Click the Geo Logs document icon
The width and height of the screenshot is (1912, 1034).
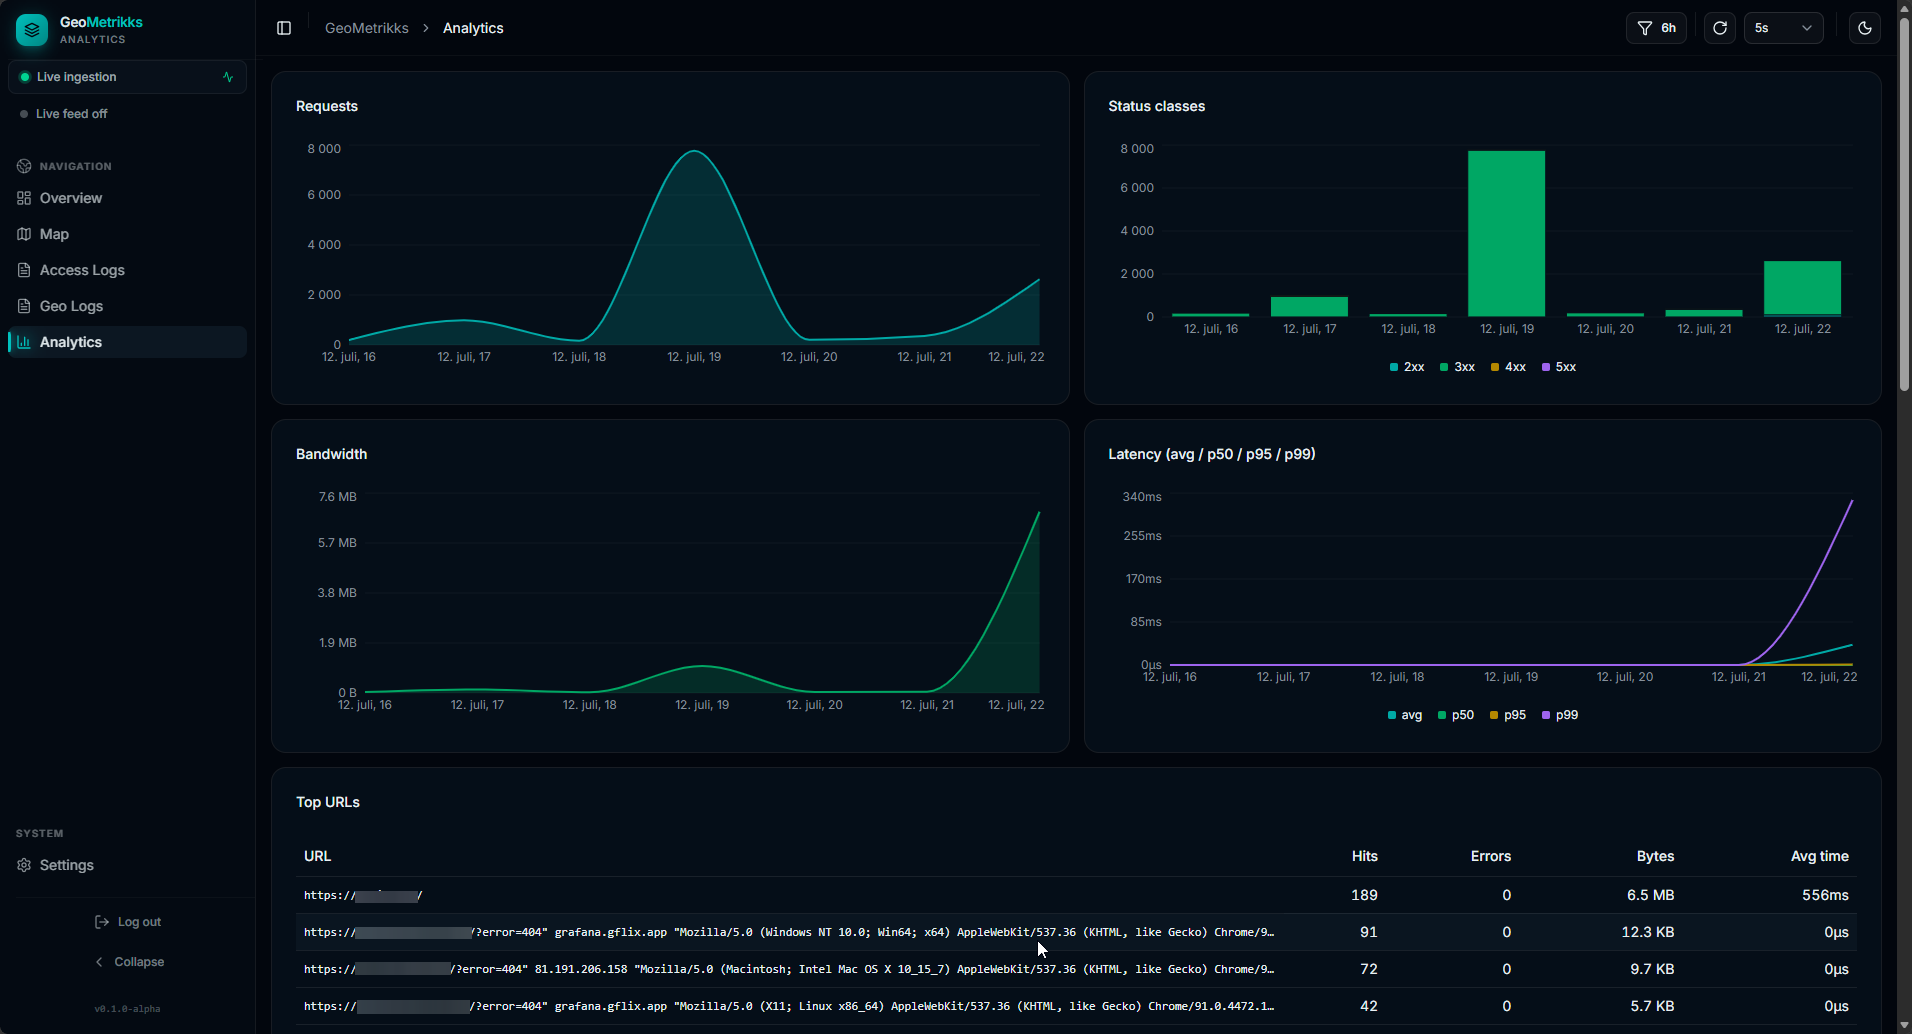pyautogui.click(x=24, y=306)
